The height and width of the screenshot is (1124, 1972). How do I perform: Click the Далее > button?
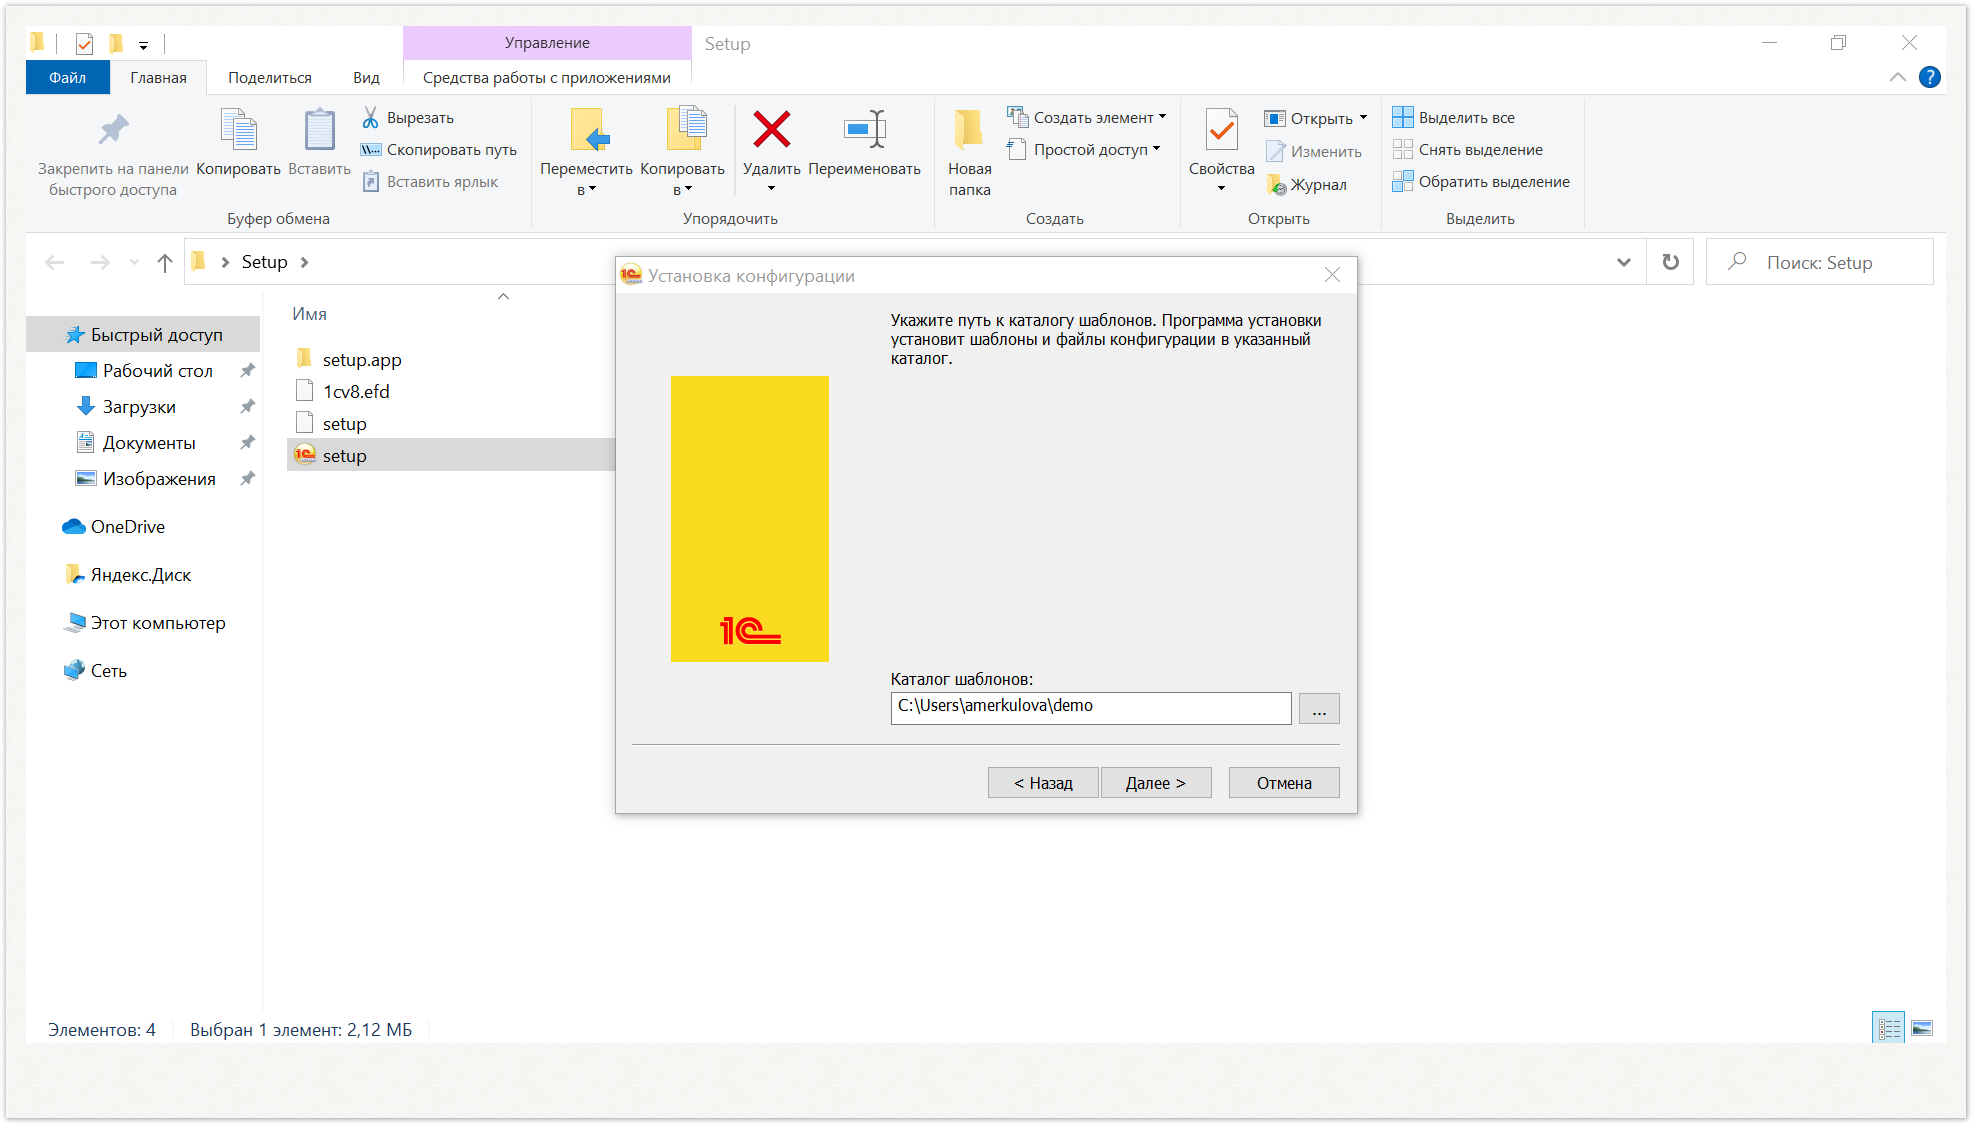[x=1156, y=783]
